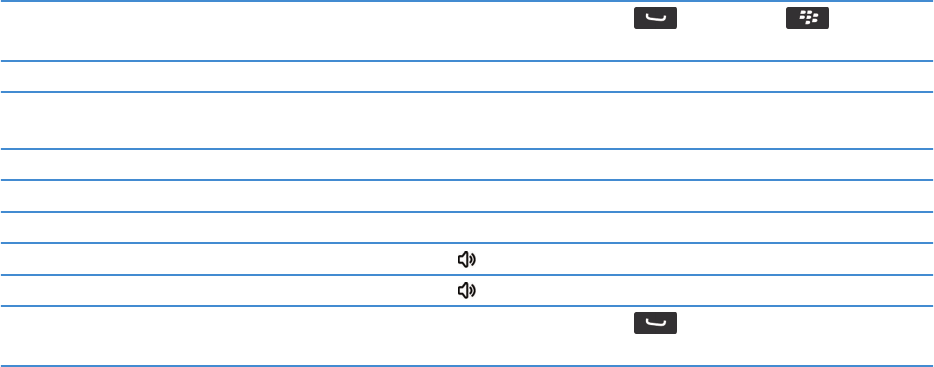Click the Send key icon in the top row

pyautogui.click(x=655, y=18)
